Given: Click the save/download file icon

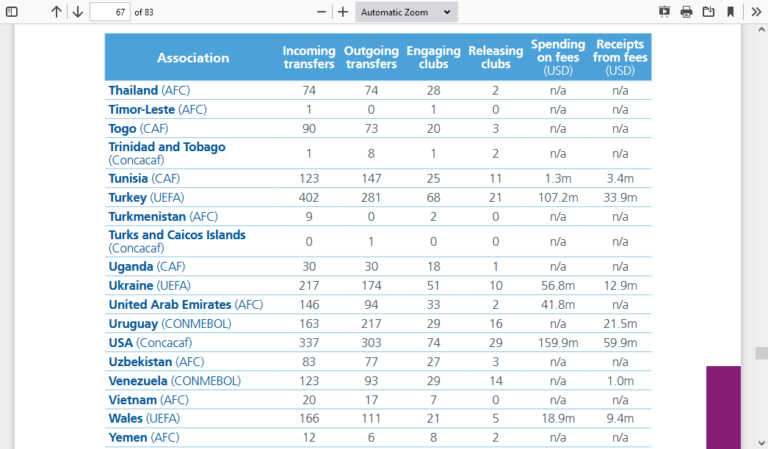Looking at the screenshot, I should [708, 12].
